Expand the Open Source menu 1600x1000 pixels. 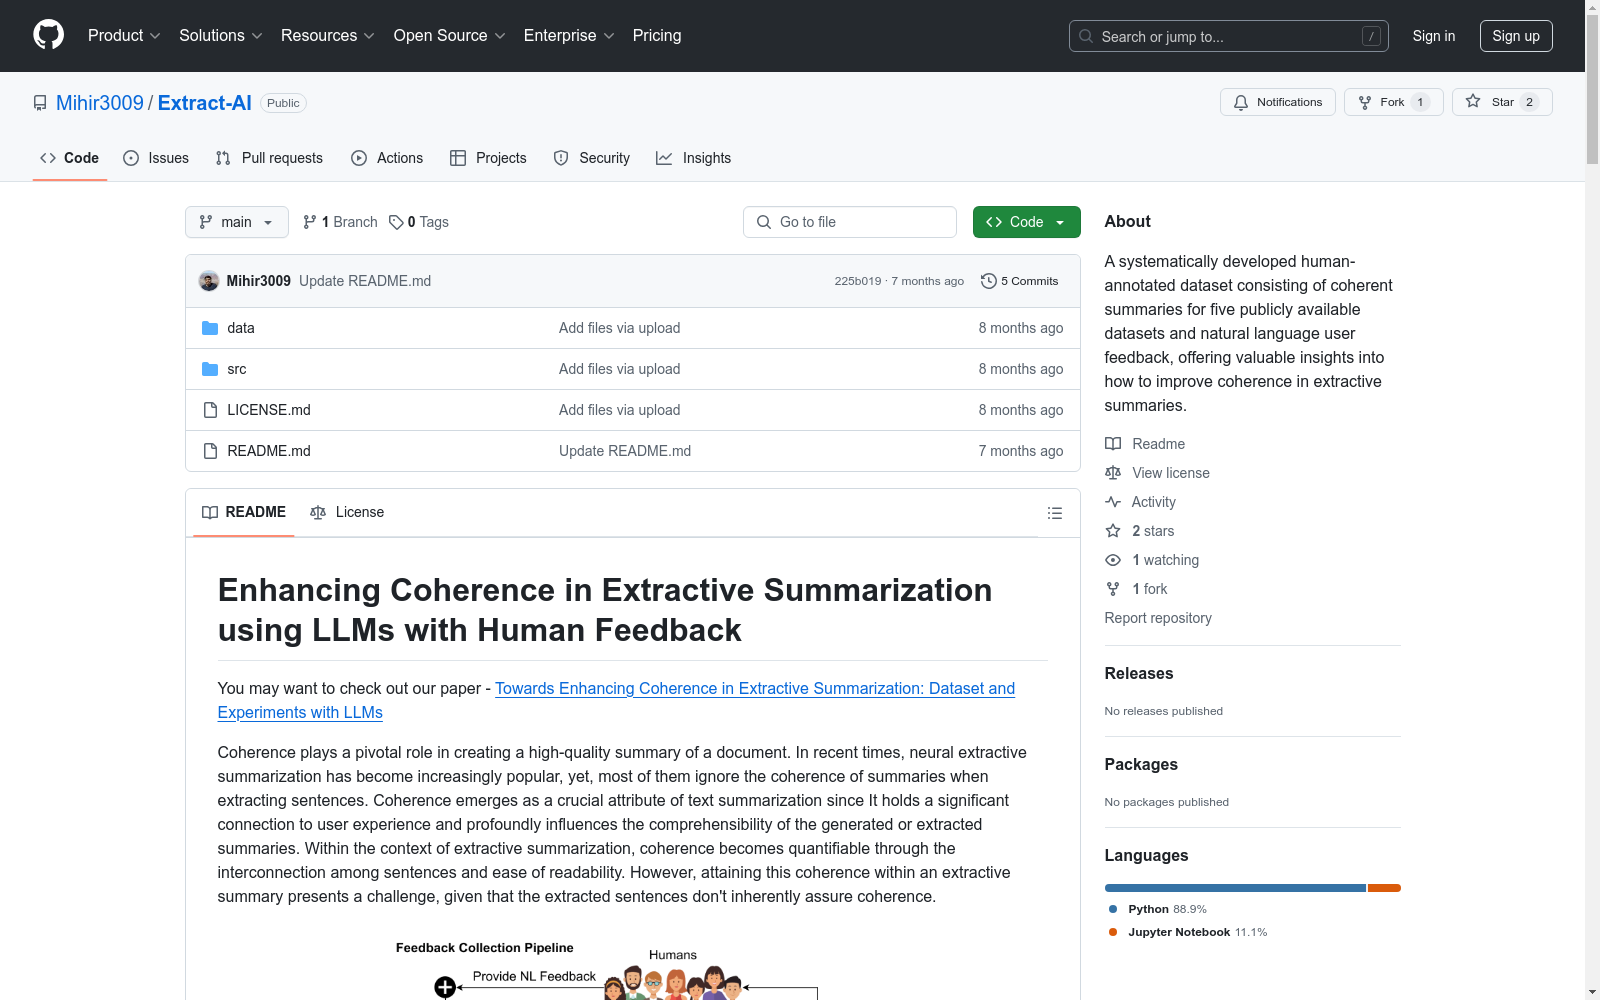point(450,36)
